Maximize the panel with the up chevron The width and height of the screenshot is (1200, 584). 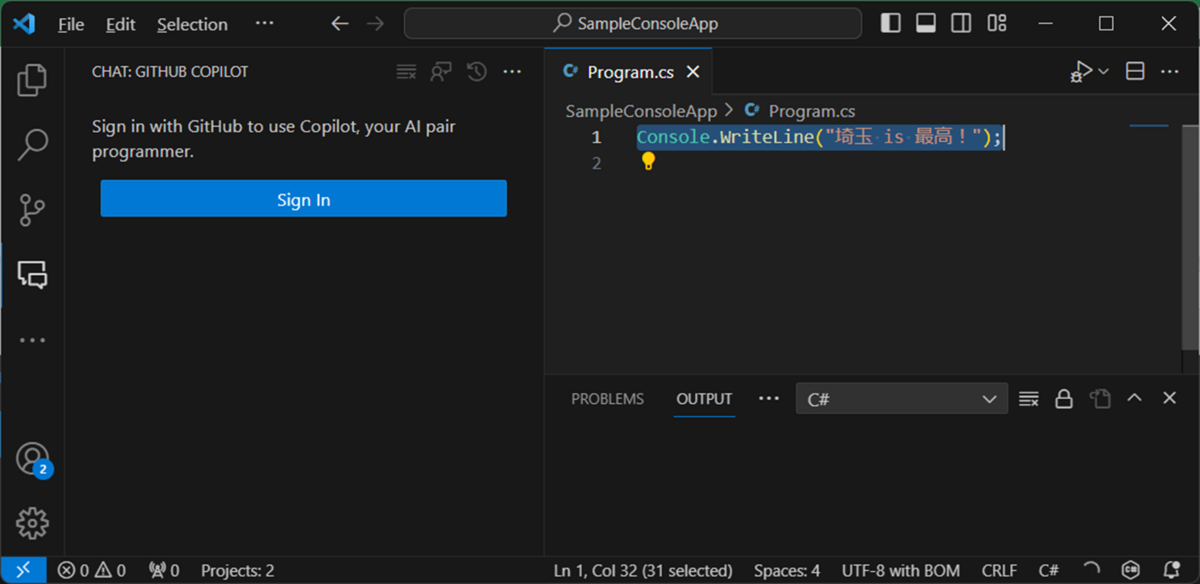[x=1134, y=398]
